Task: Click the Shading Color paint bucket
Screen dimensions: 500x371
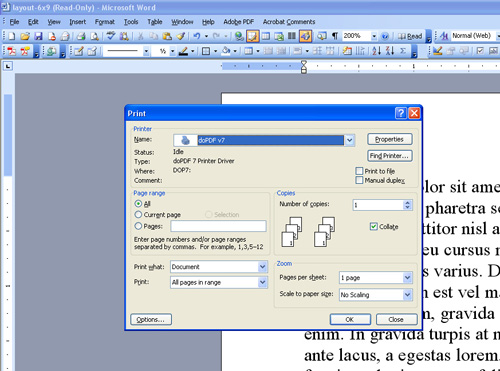Action: (x=226, y=51)
